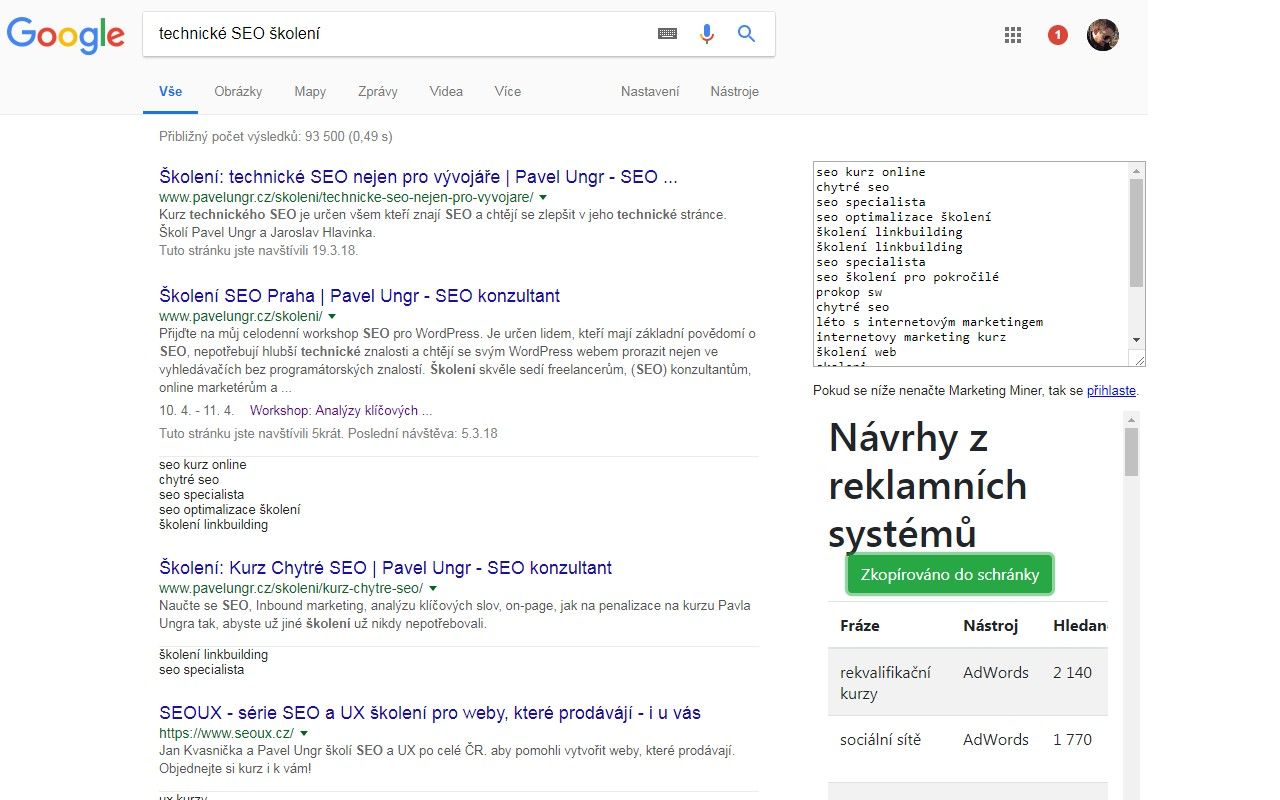This screenshot has width=1280, height=800.
Task: Expand dropdown arrow next to pavelungr.cz/skoleni/ URL
Action: (x=332, y=317)
